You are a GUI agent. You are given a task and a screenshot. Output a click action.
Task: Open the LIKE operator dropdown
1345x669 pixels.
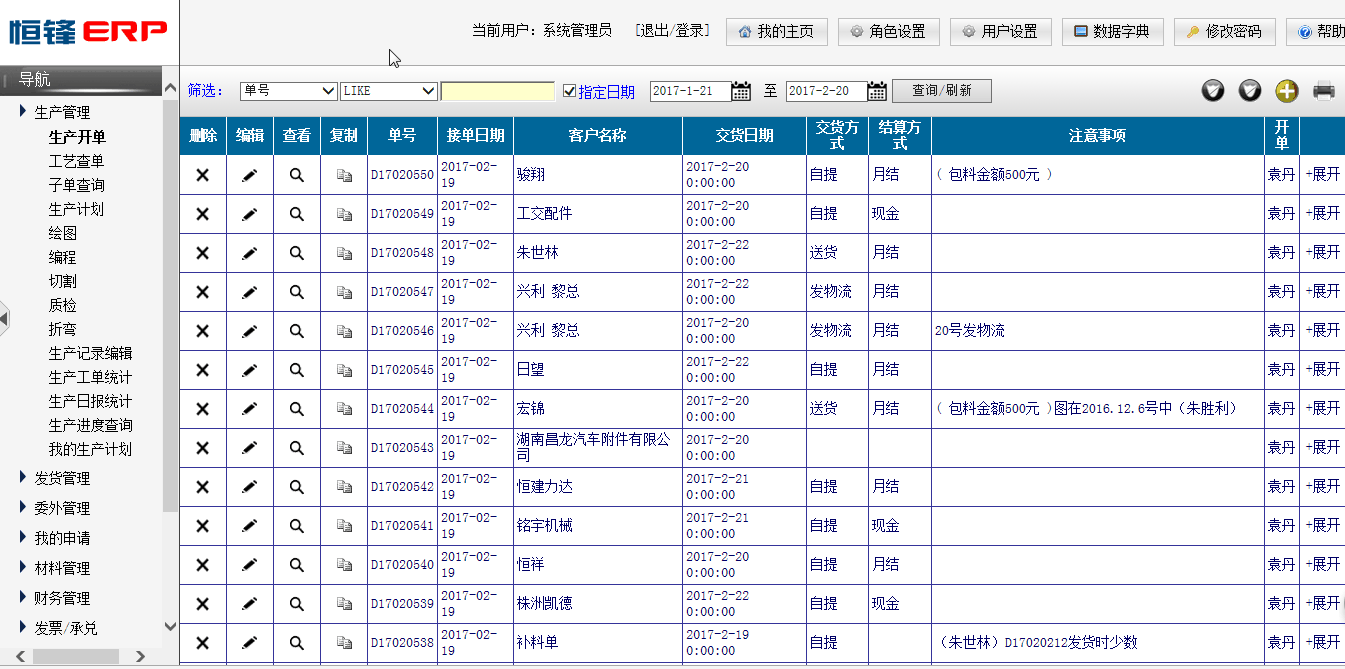(389, 91)
